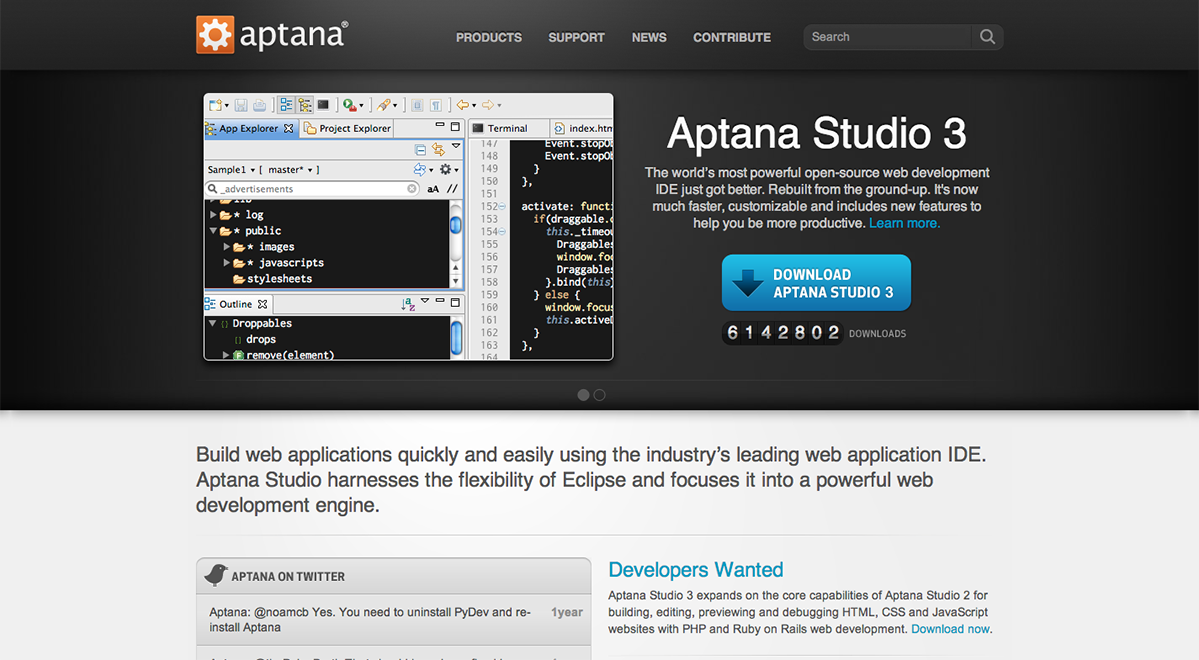This screenshot has height=660, width=1199.
Task: Select the first carousel dot
Action: pos(583,395)
